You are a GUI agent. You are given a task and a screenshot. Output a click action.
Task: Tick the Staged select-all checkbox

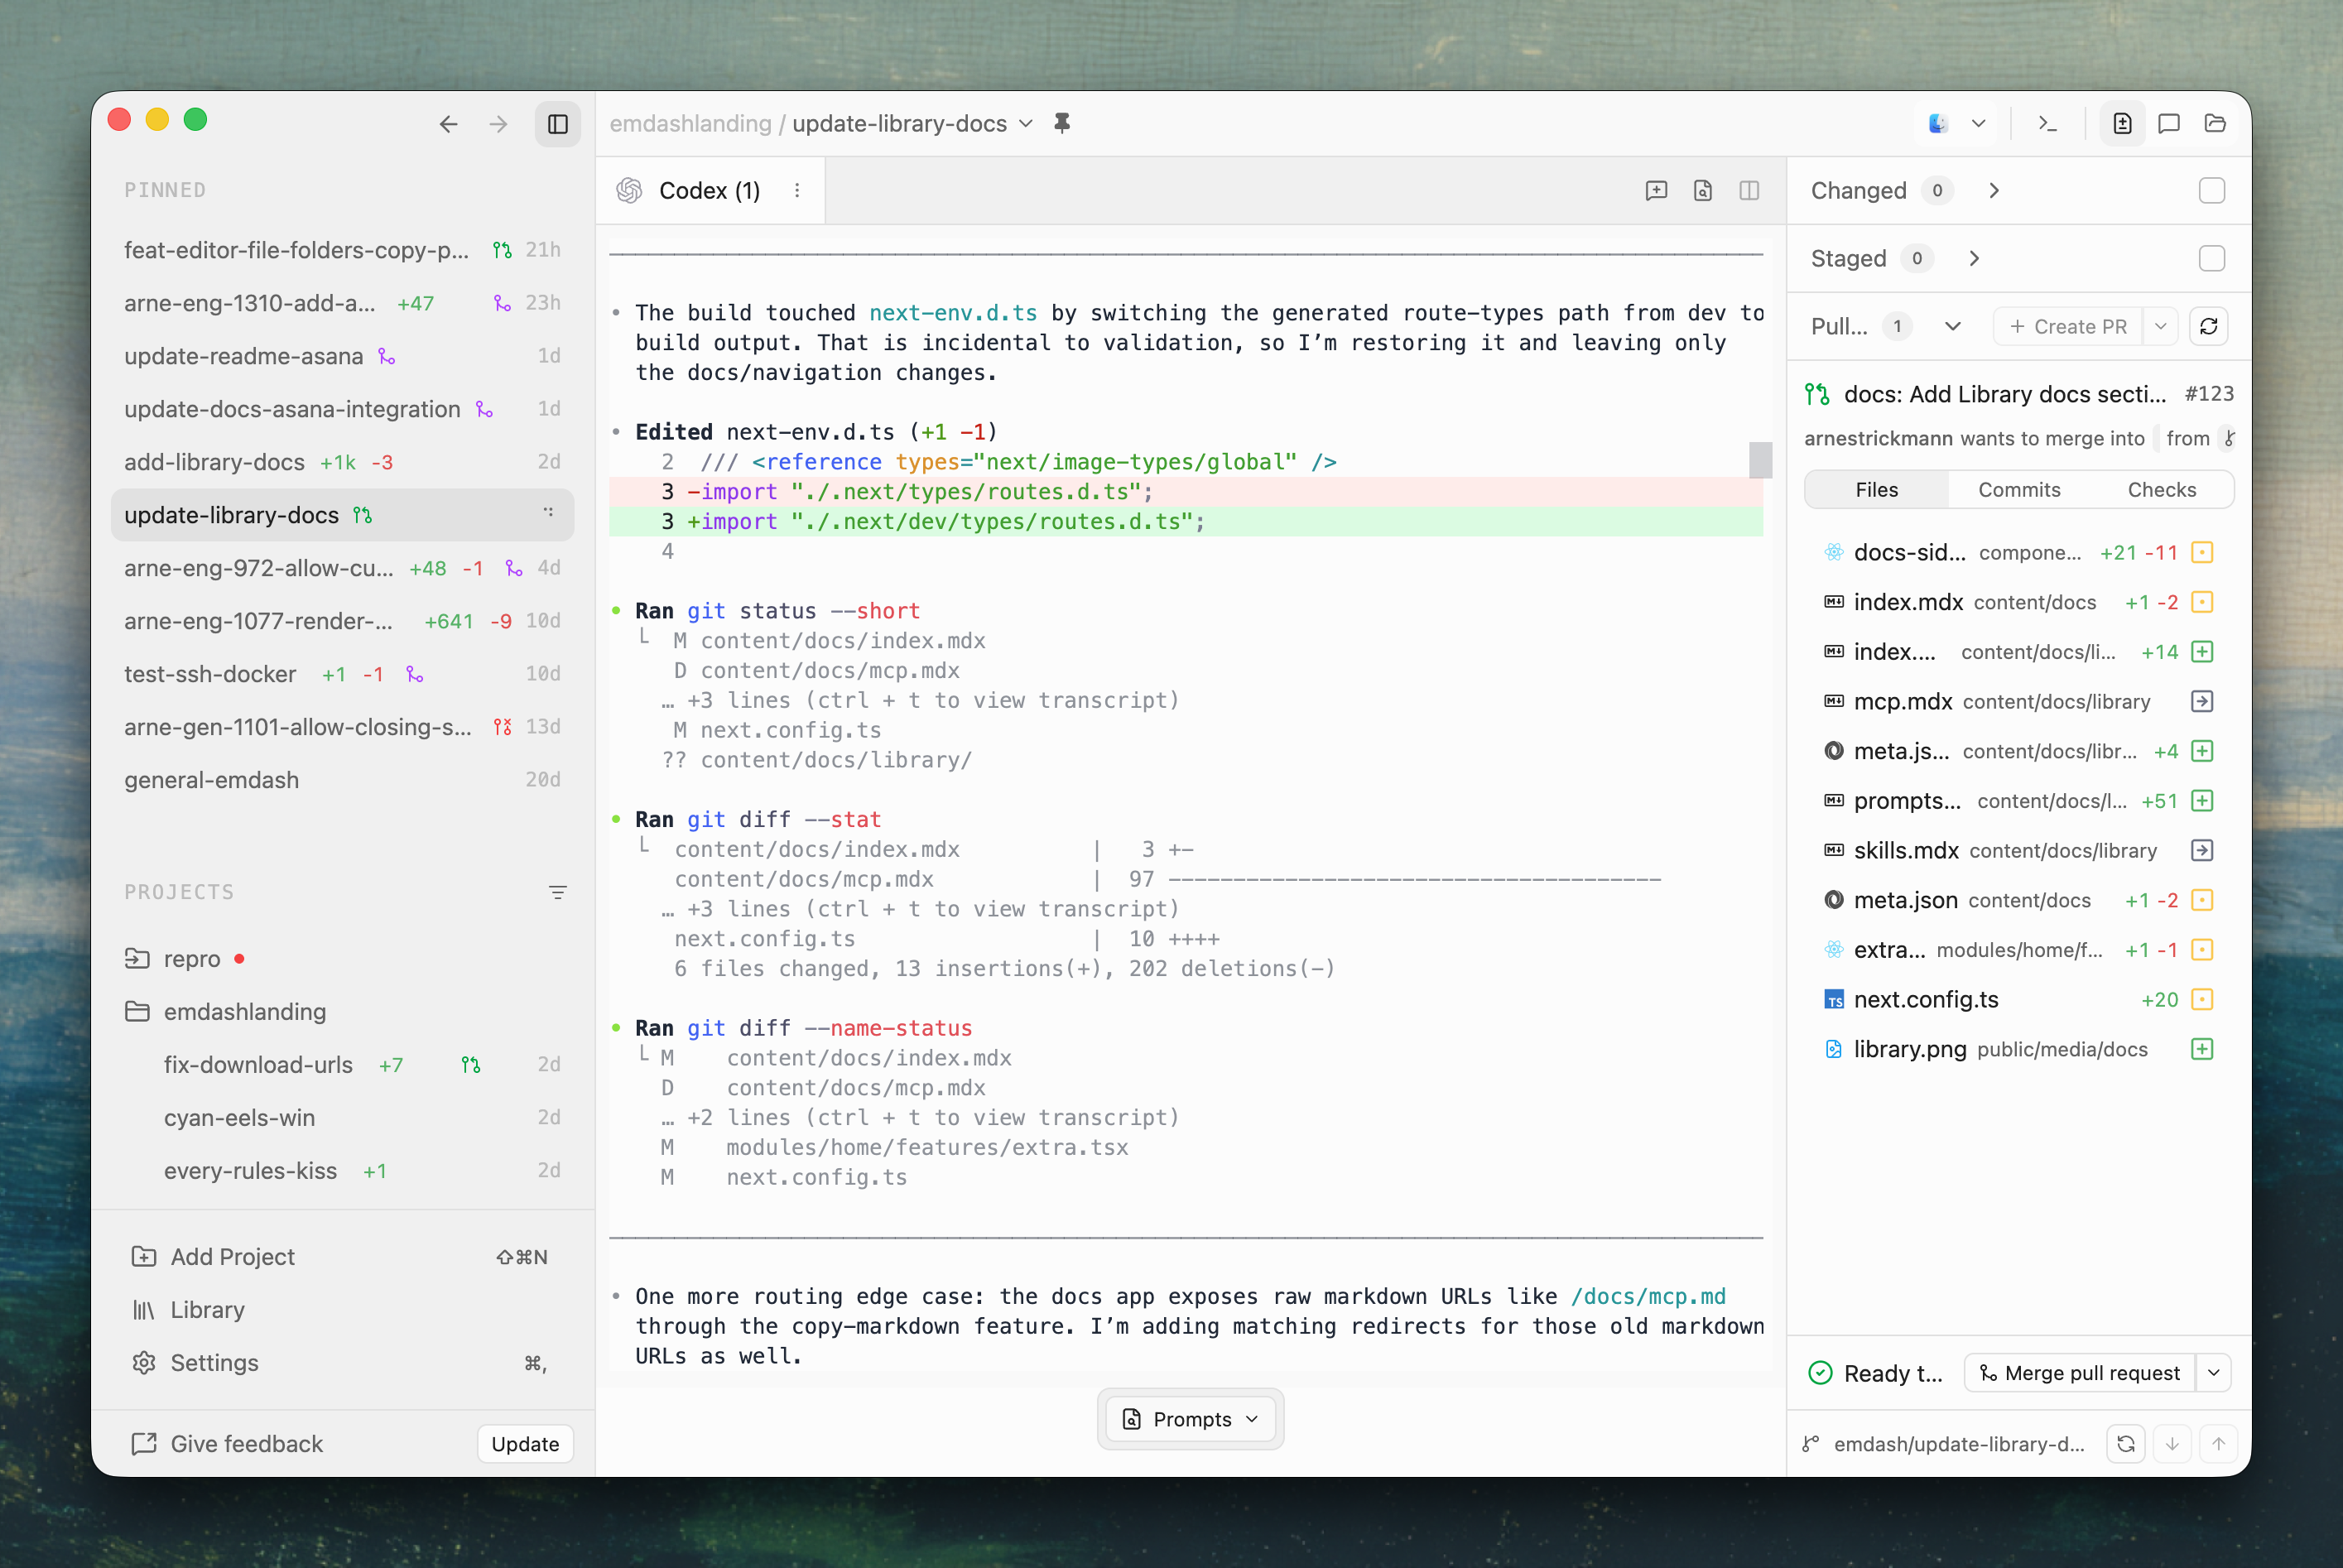(x=2212, y=258)
